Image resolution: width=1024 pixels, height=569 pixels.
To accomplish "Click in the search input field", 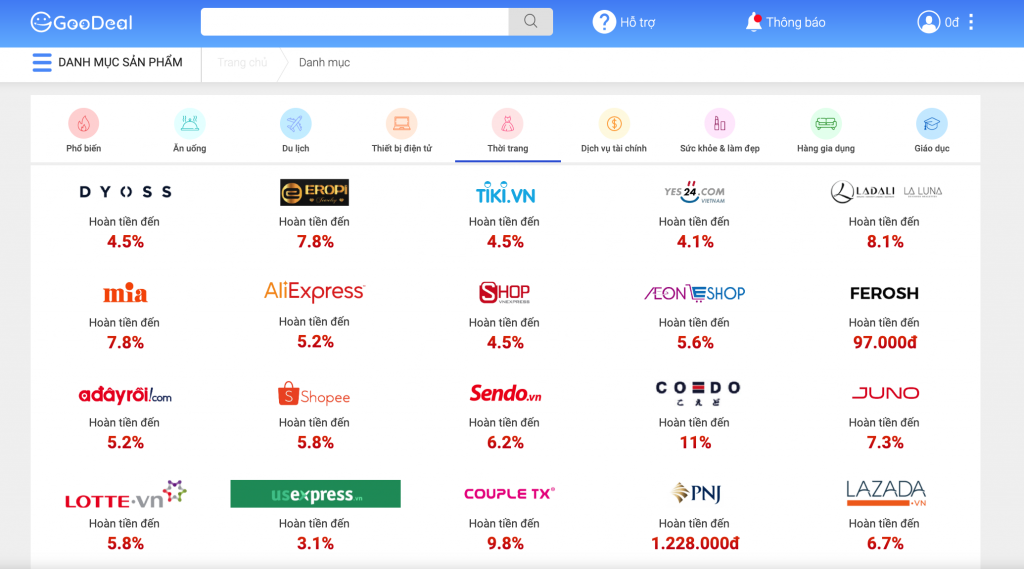I will [x=355, y=22].
